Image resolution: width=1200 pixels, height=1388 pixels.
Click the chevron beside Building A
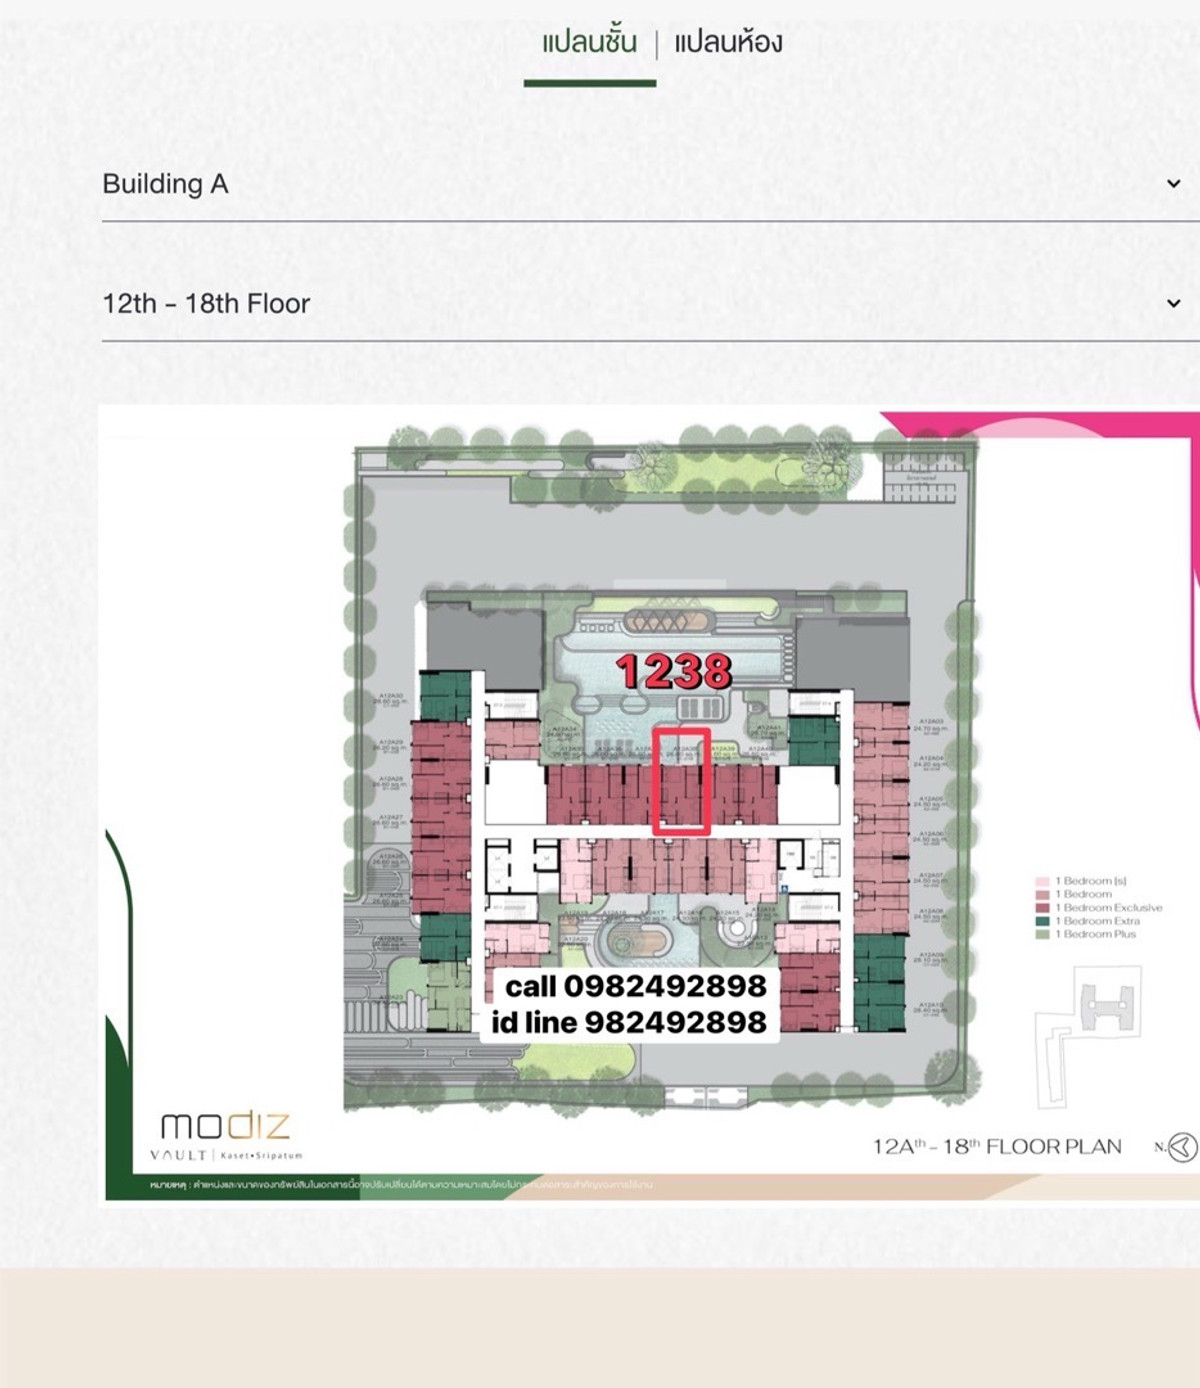[x=1172, y=185]
